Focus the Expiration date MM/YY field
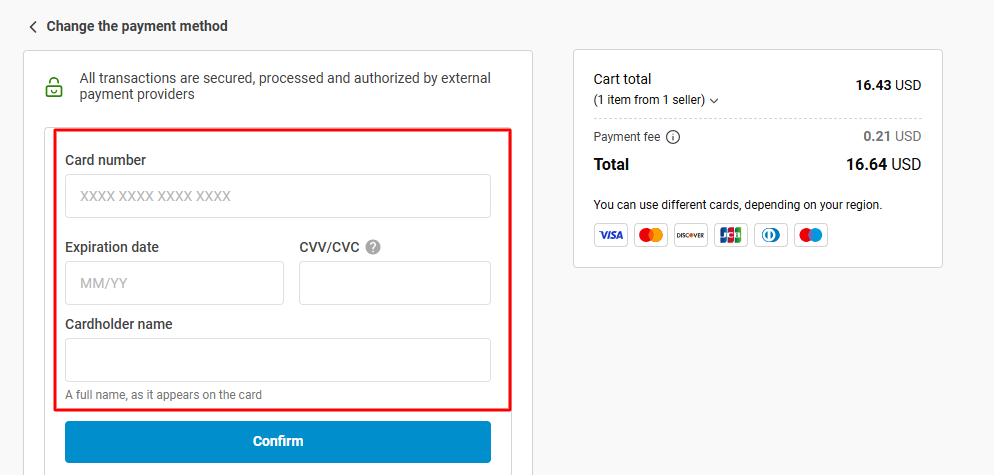The width and height of the screenshot is (994, 475). (174, 283)
